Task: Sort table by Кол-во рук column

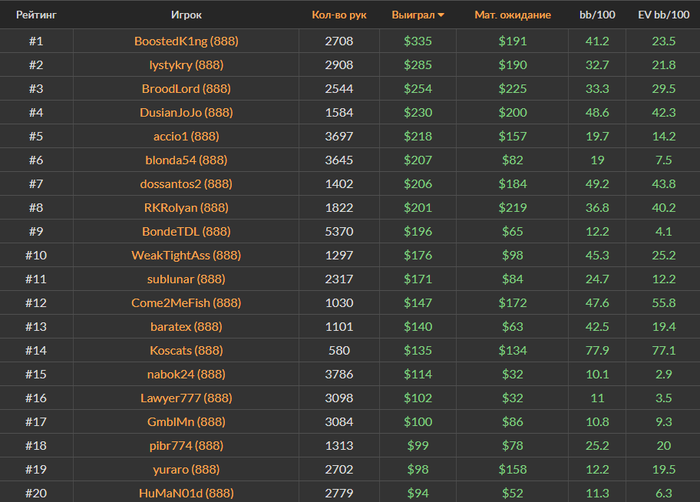Action: [x=339, y=15]
